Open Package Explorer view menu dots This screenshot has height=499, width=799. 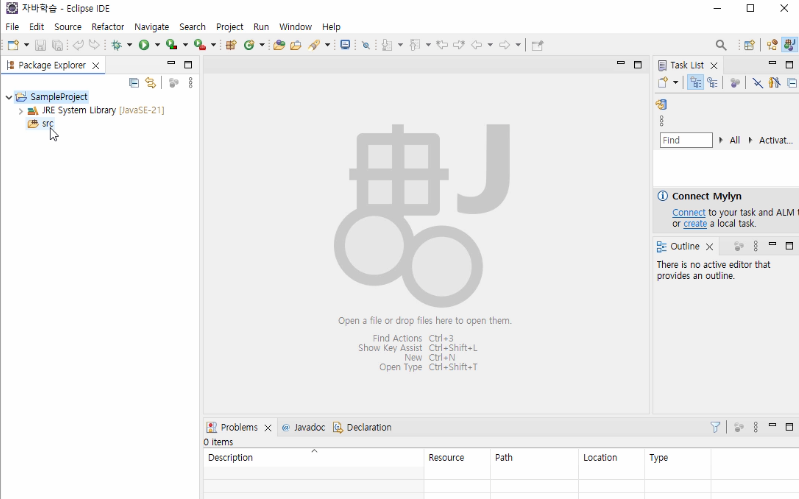click(x=191, y=83)
